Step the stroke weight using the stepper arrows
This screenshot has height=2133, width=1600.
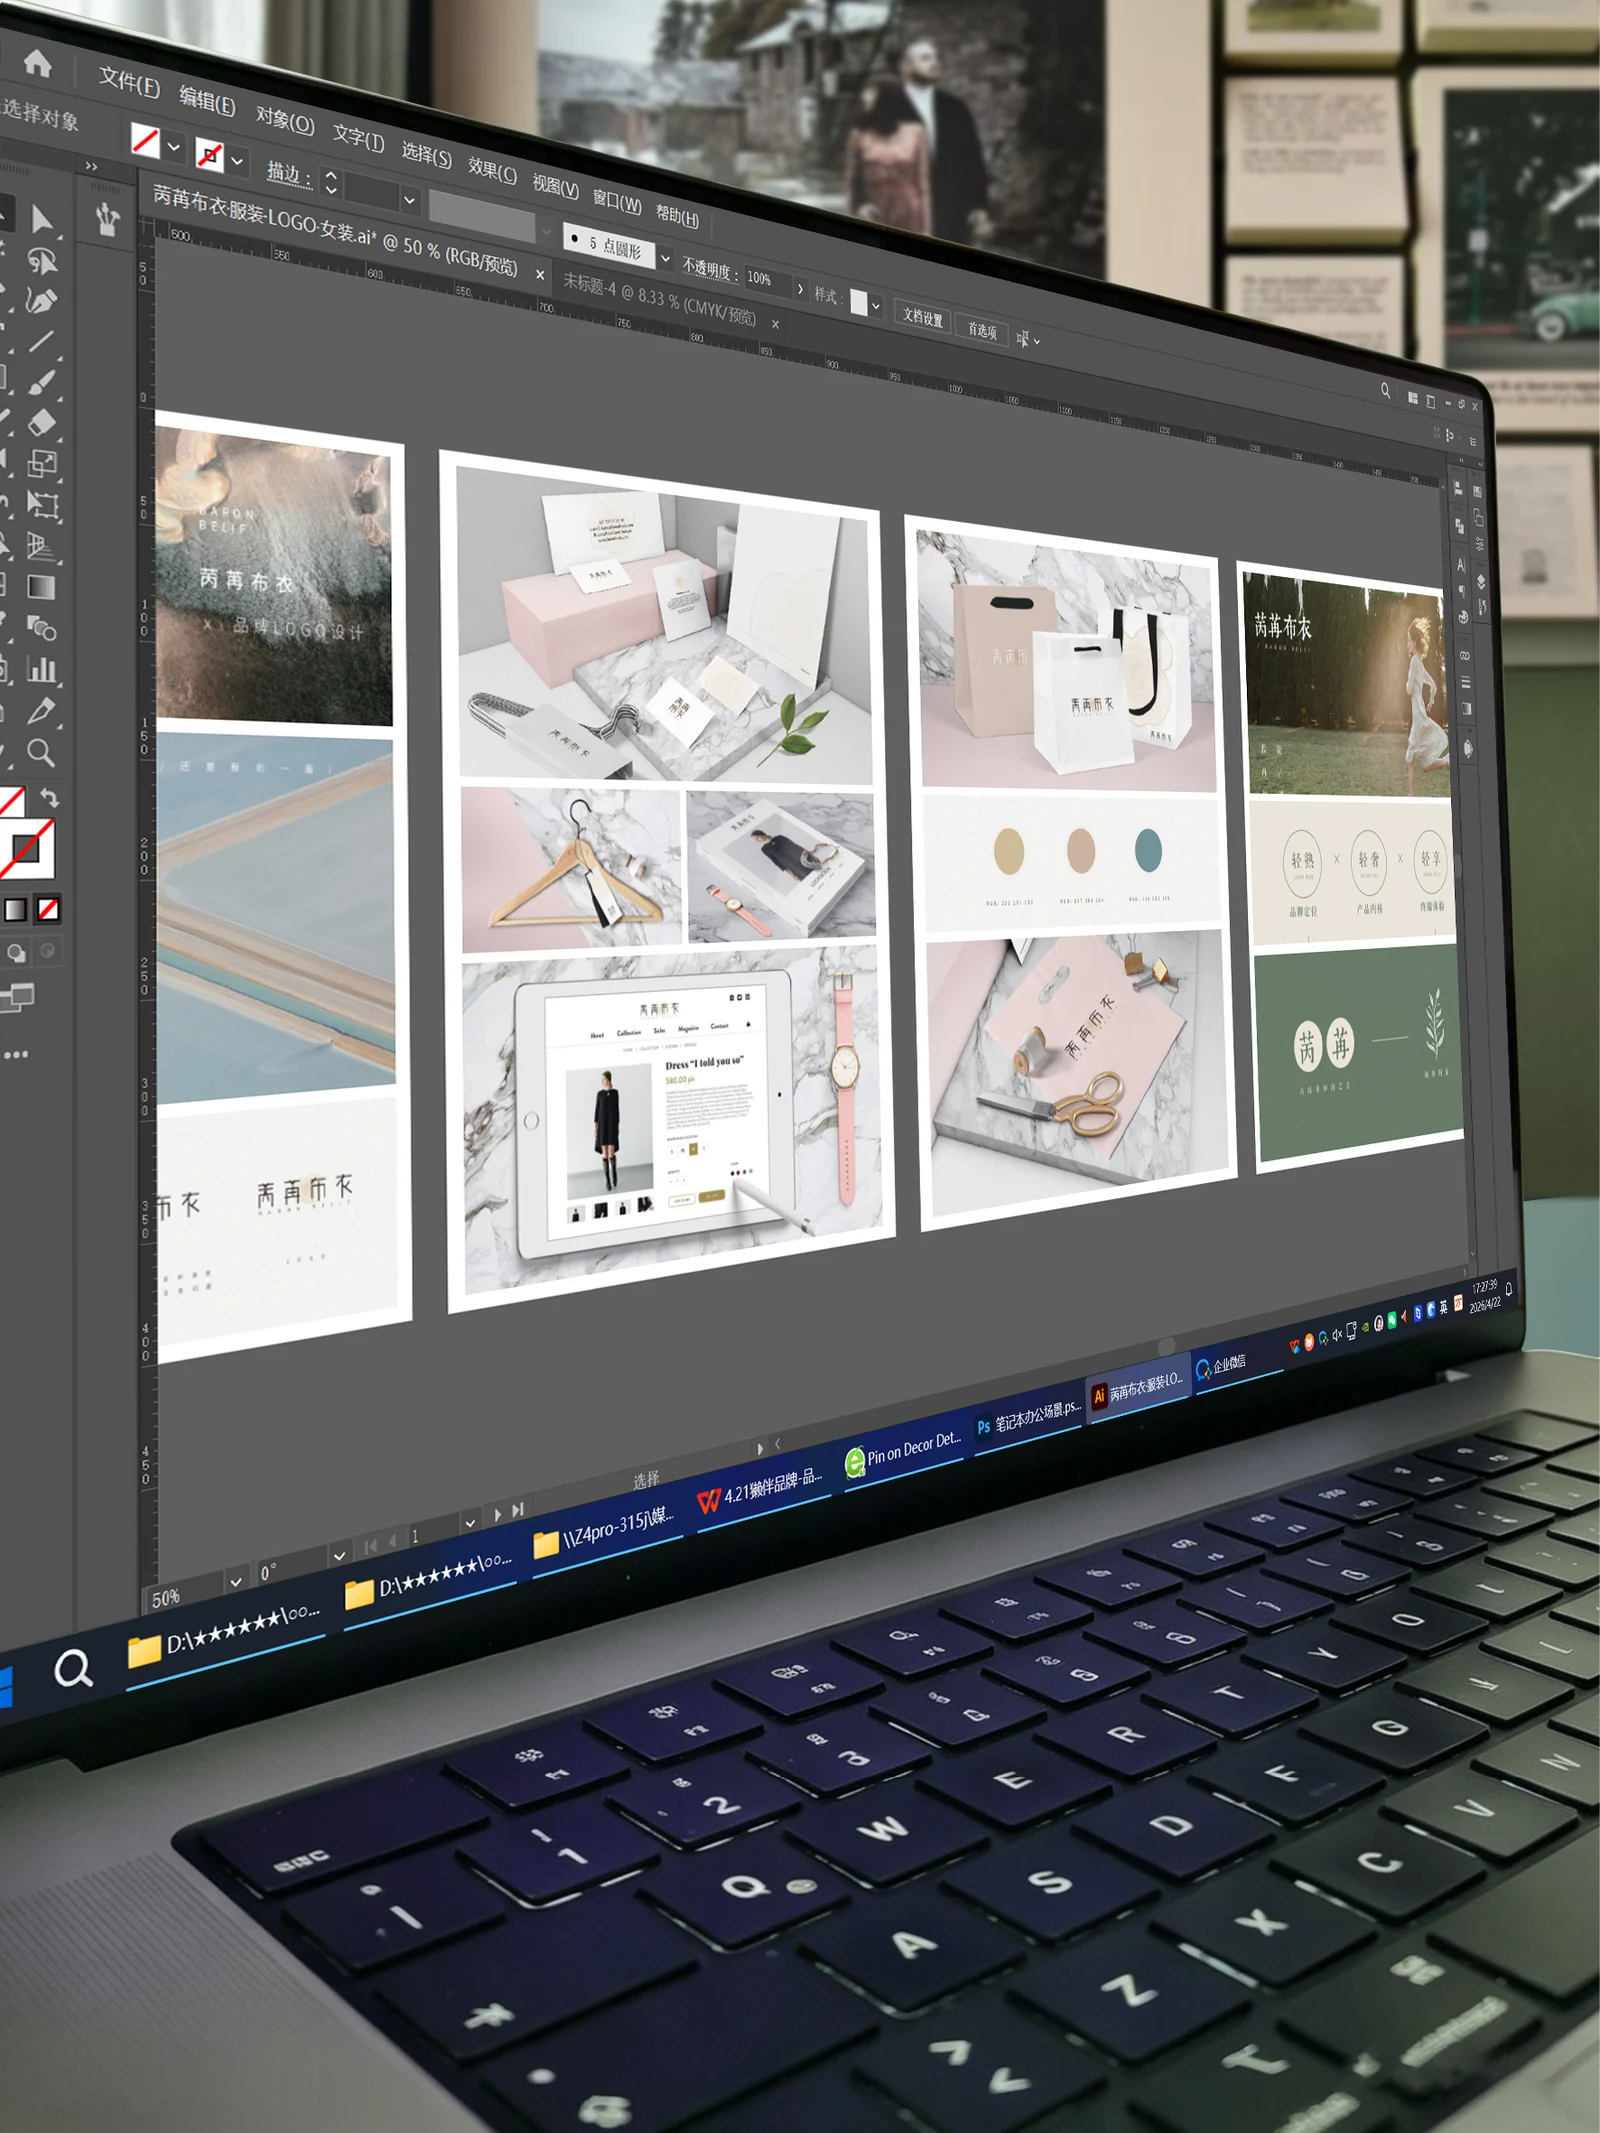[x=331, y=184]
